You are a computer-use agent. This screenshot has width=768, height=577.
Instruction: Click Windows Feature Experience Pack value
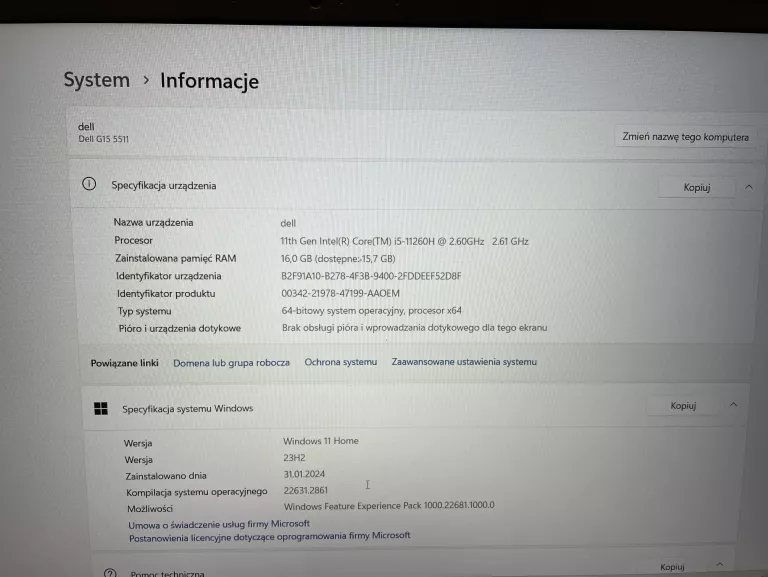point(389,505)
